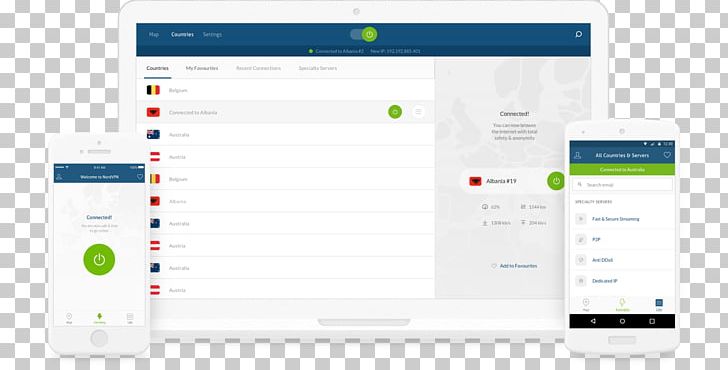This screenshot has height=370, width=728.
Task: Open Fast & Secure Streaming servers
Action: 622,219
